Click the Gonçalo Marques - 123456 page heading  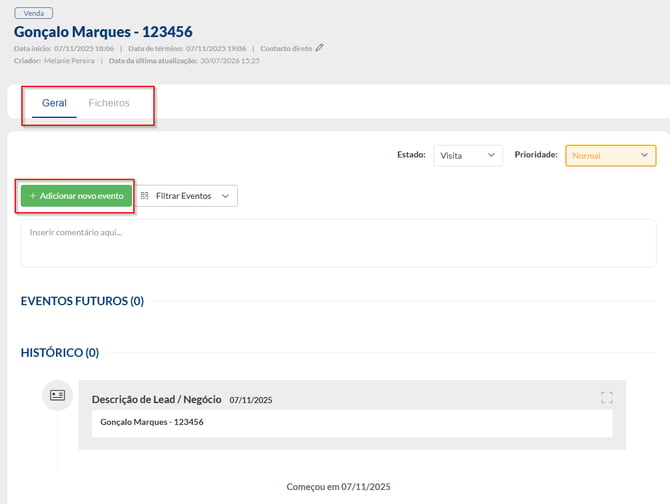(103, 32)
